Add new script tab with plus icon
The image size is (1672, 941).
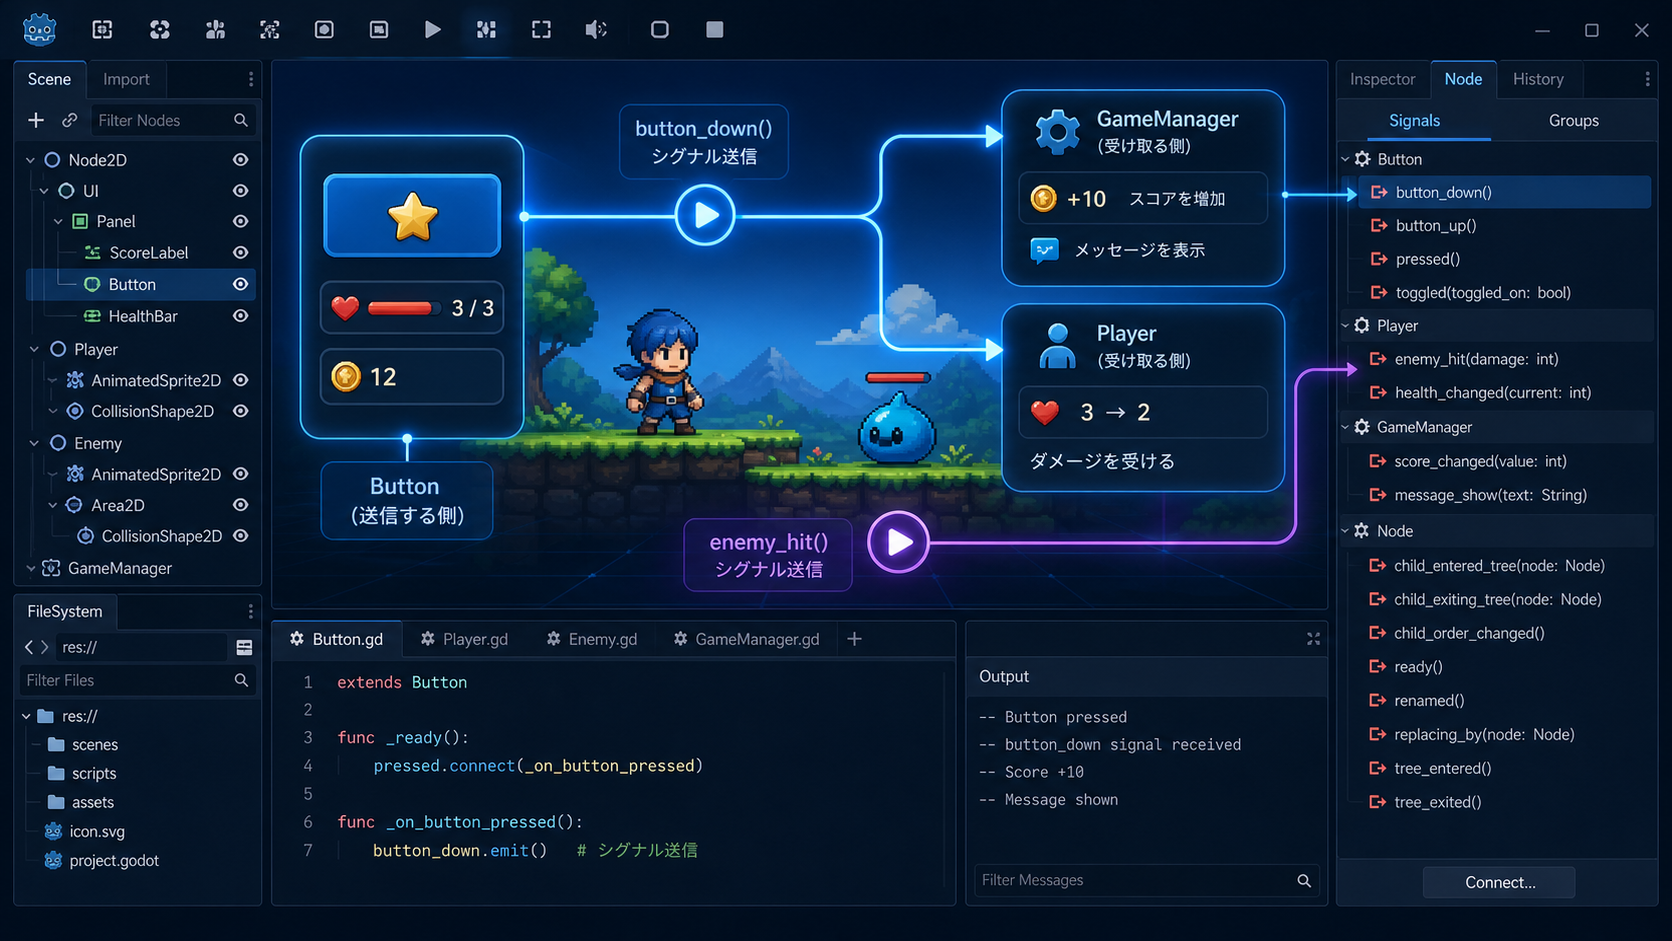[854, 639]
